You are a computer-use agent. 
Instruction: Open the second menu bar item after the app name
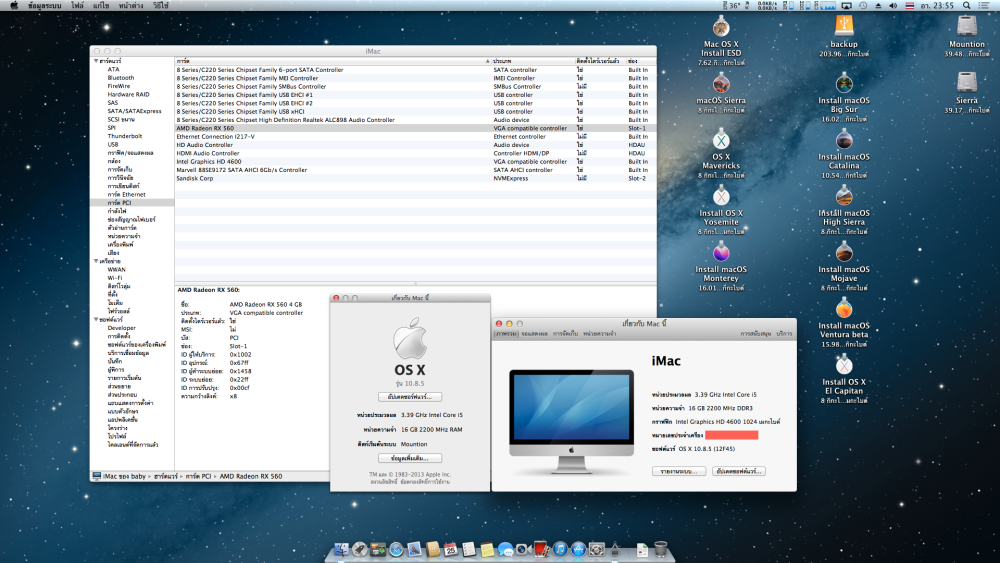coord(101,5)
